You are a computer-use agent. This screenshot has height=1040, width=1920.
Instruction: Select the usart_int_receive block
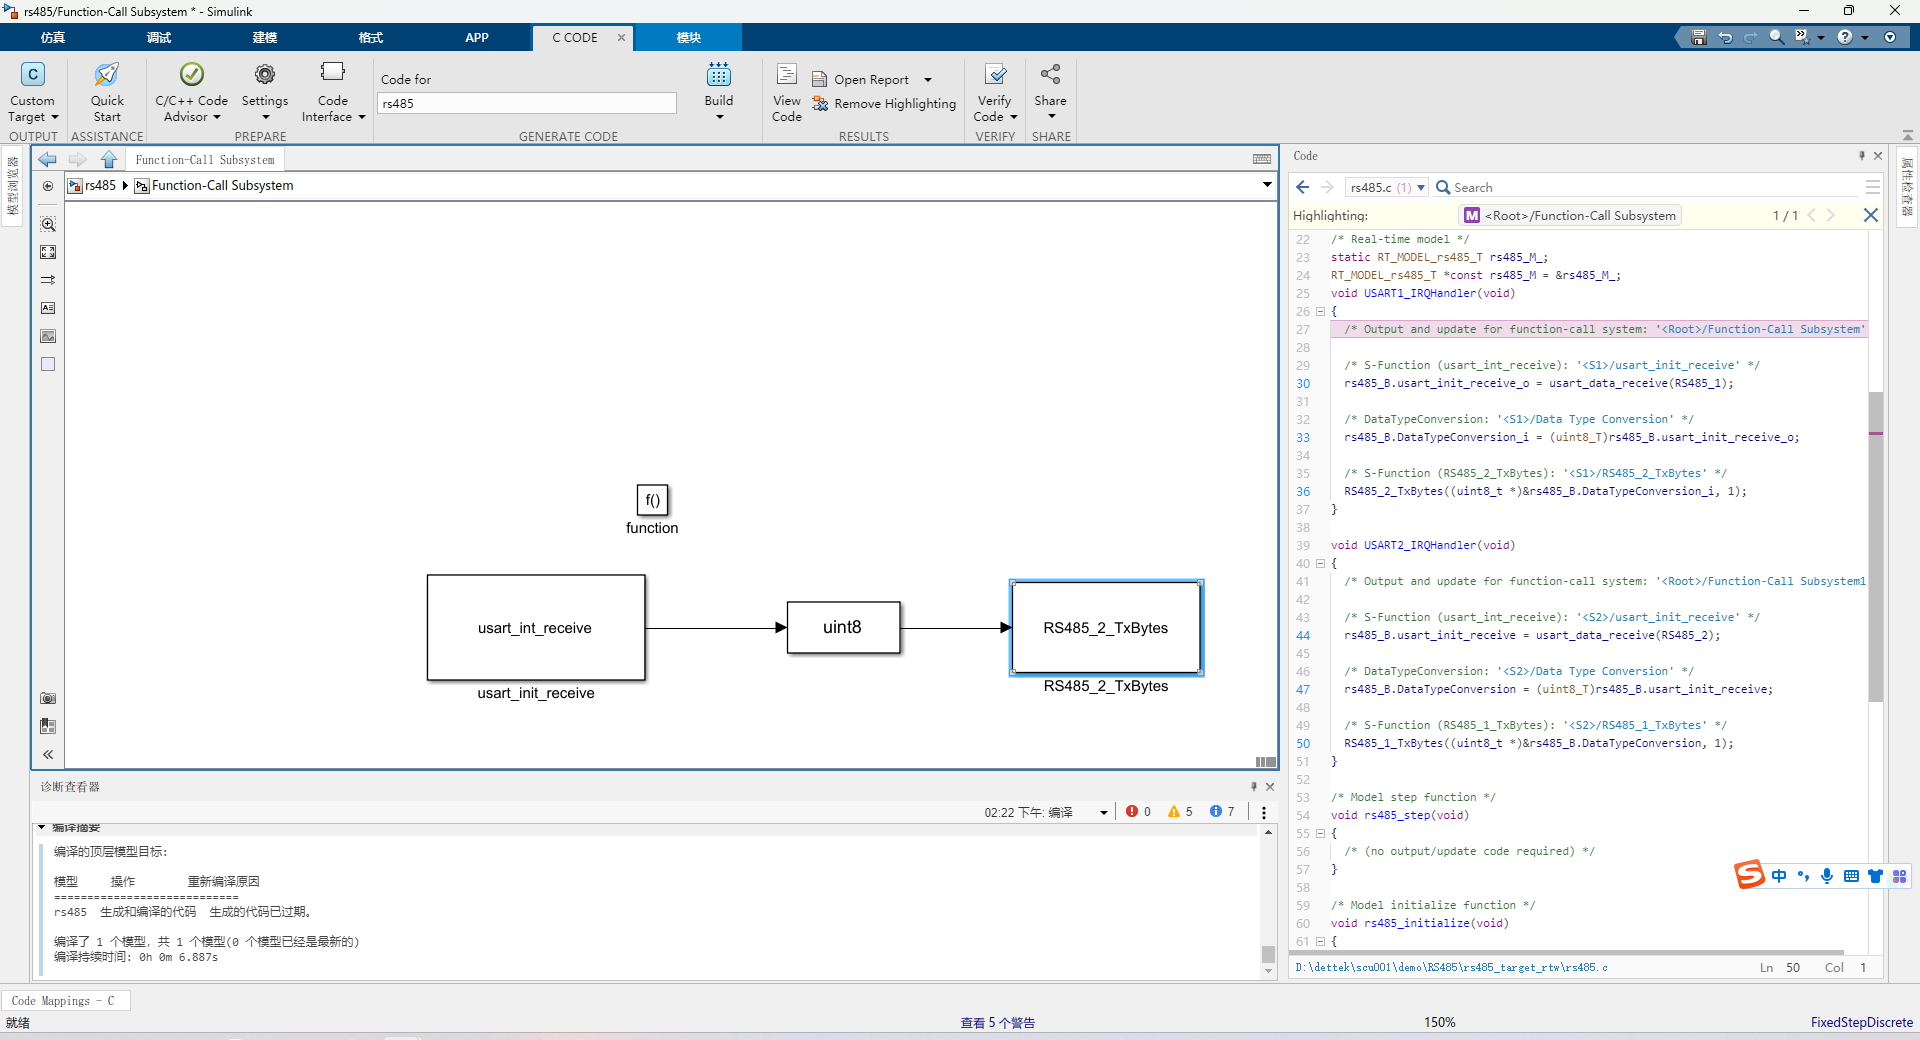[536, 628]
